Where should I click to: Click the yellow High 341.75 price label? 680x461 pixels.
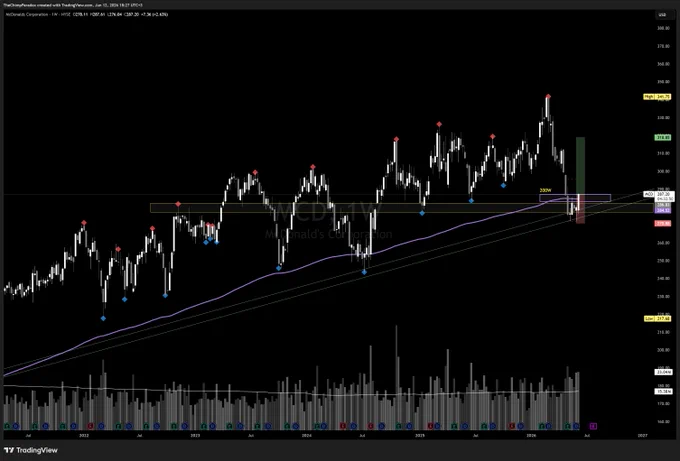tap(657, 97)
